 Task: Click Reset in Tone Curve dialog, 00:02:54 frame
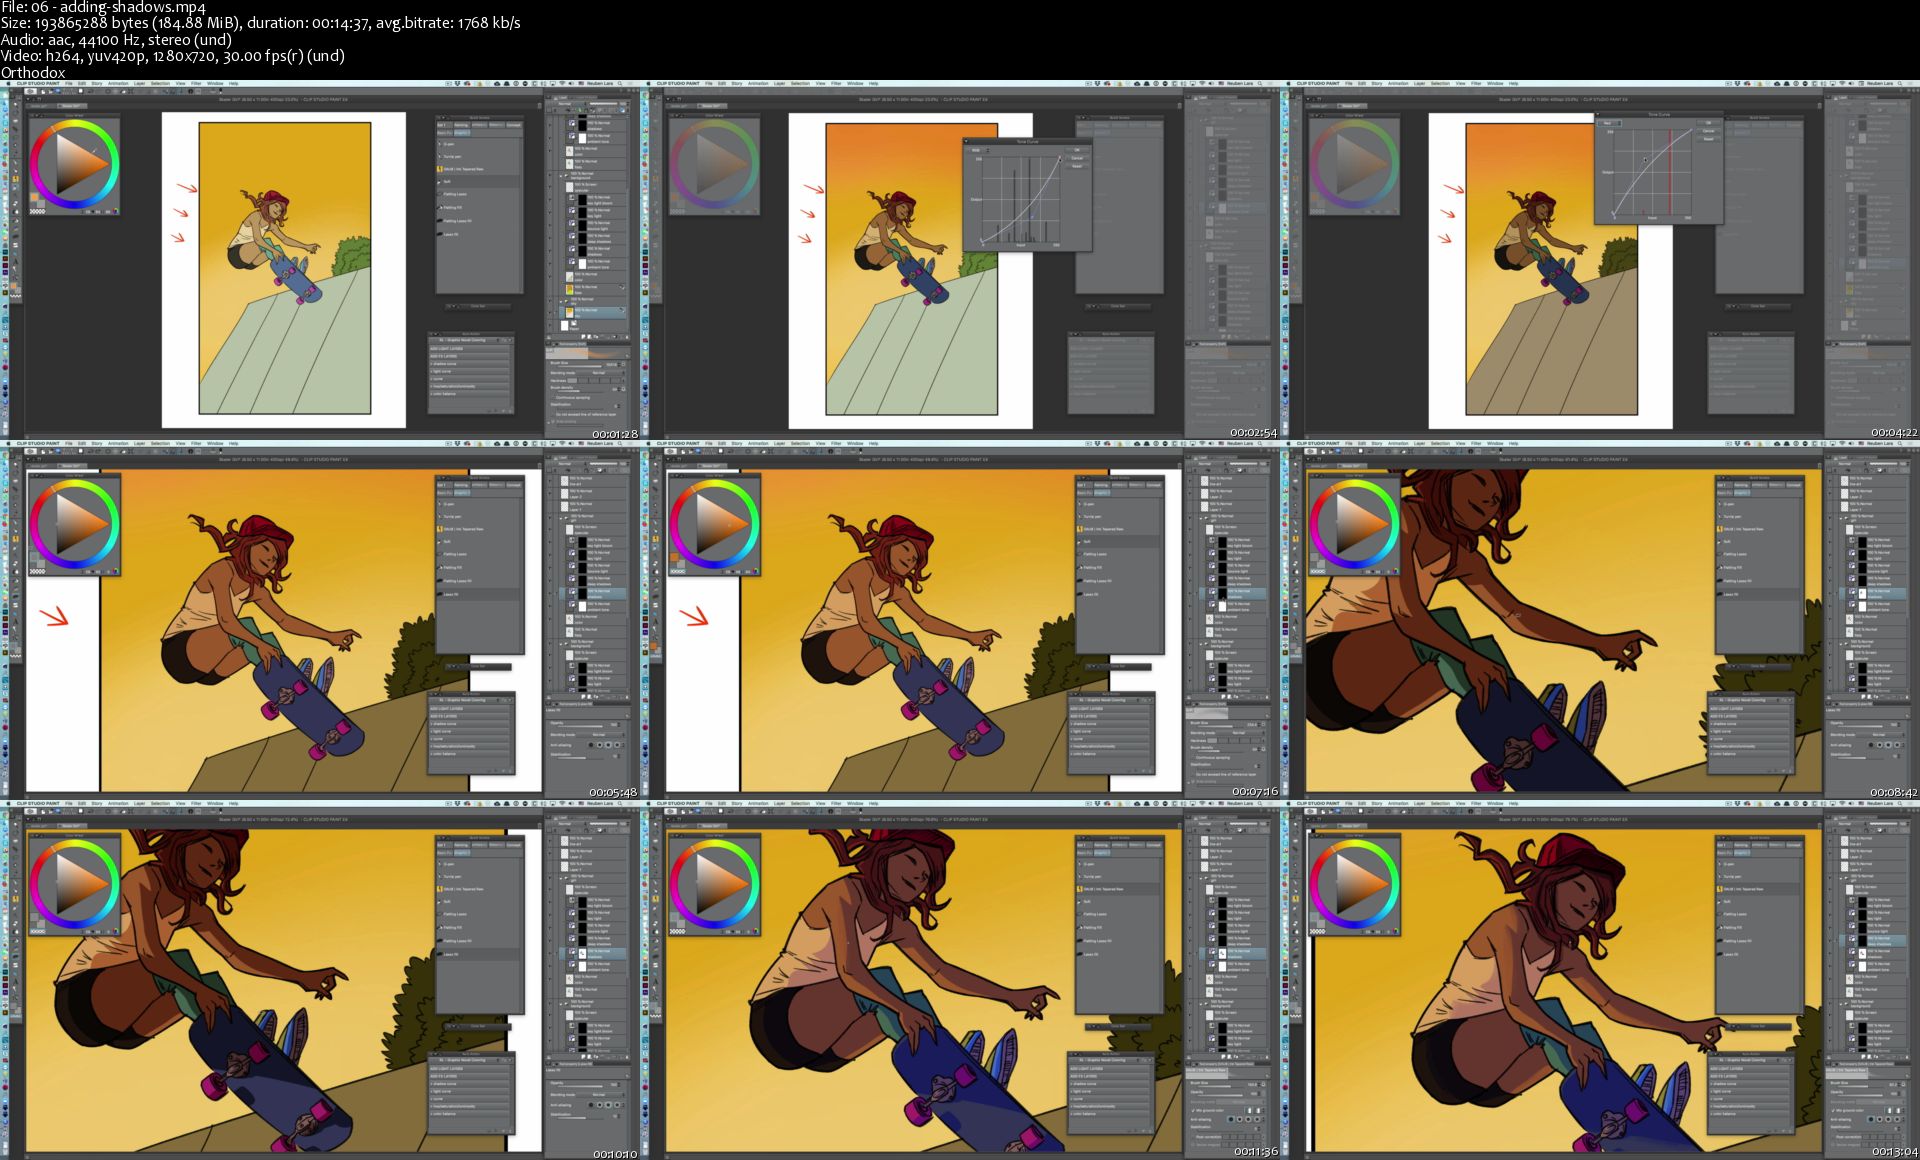pos(1077,166)
